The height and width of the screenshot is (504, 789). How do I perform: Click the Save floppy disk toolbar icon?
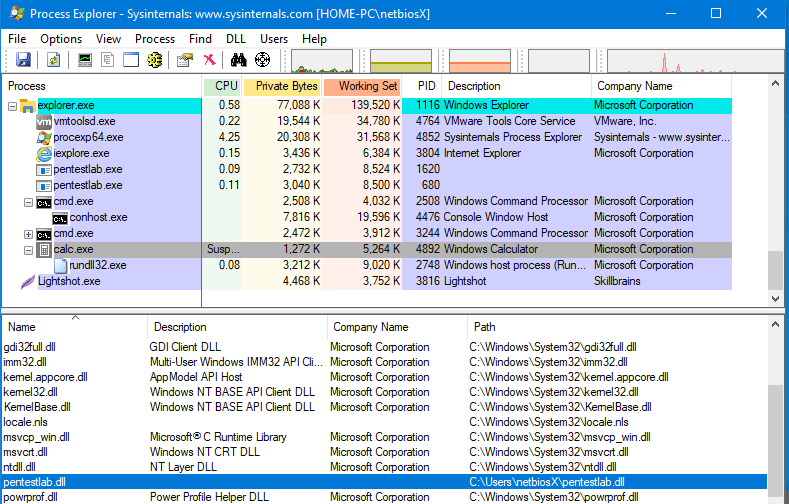[23, 60]
